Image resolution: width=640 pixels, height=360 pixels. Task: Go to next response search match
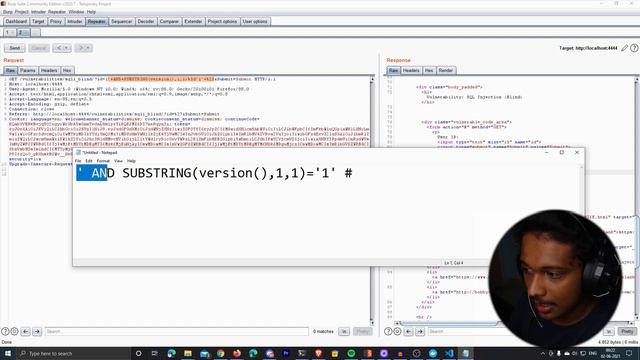tap(420, 331)
